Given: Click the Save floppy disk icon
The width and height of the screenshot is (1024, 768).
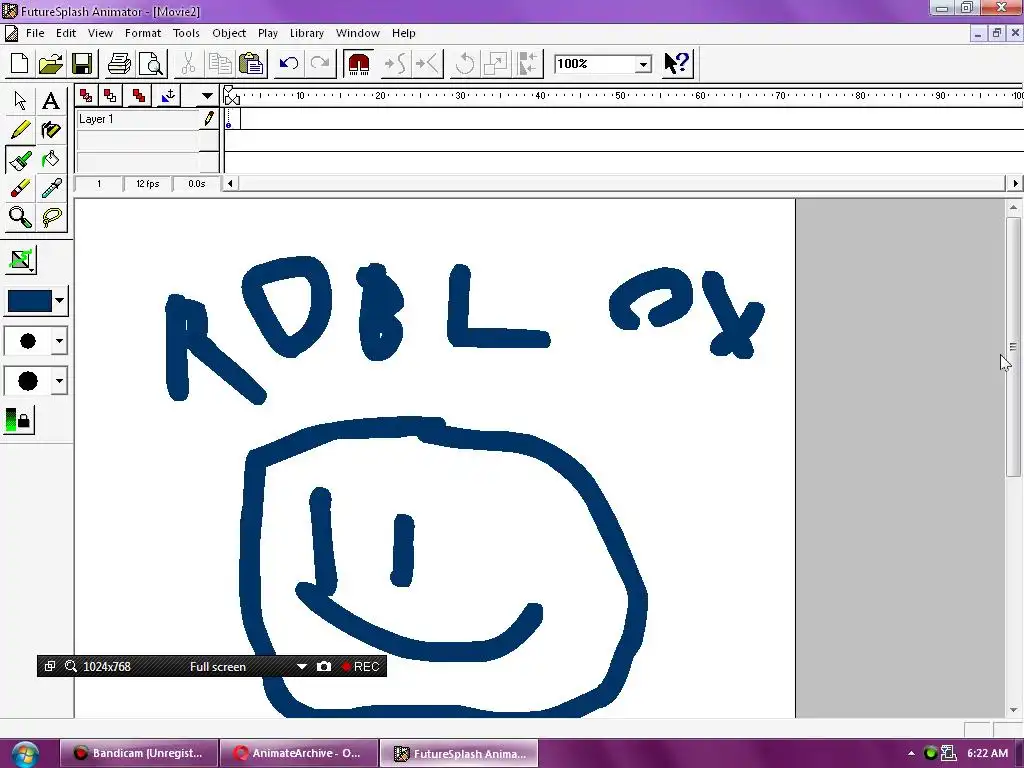Looking at the screenshot, I should point(82,63).
